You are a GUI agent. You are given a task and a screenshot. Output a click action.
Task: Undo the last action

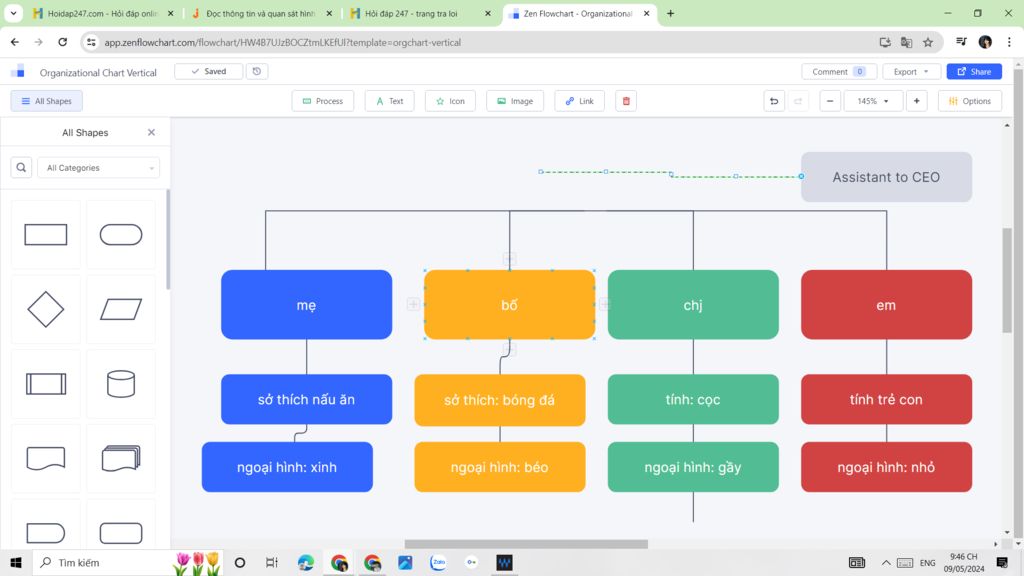(x=774, y=101)
